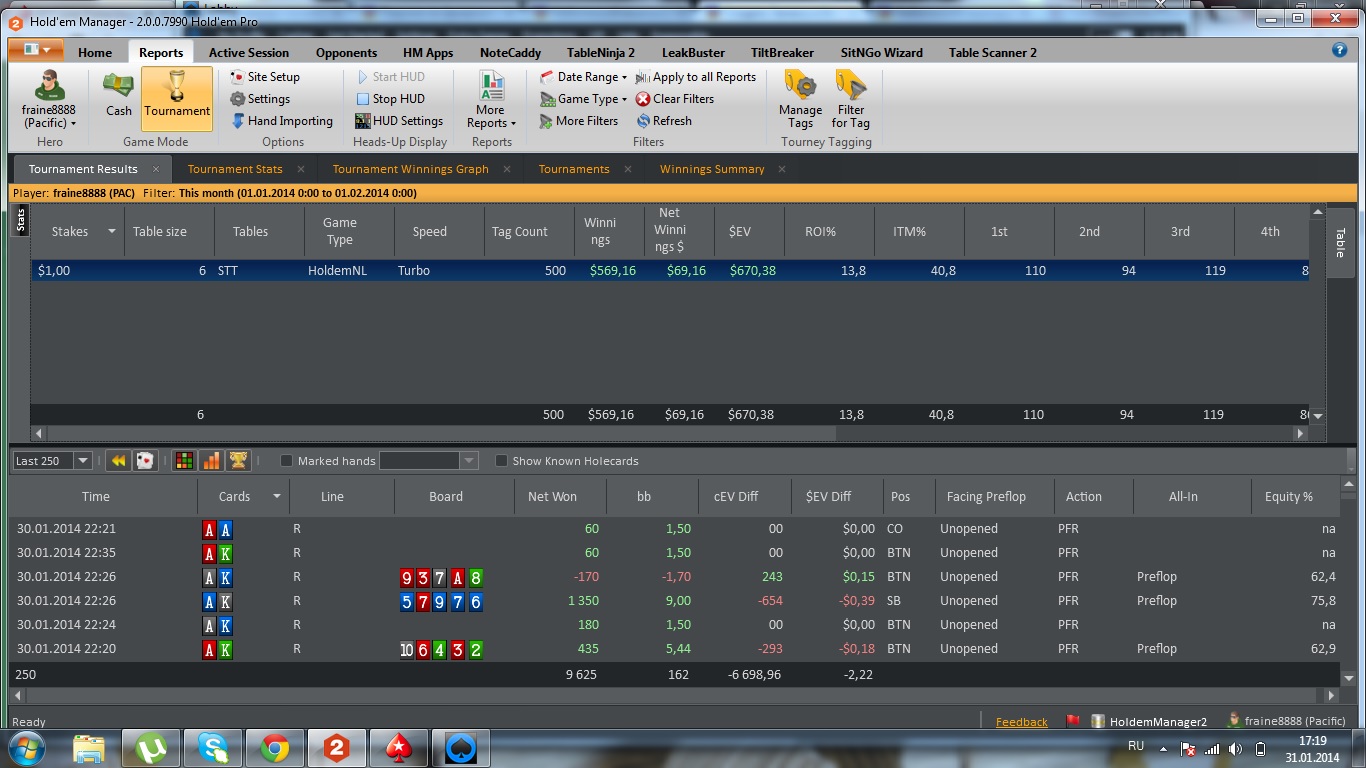Click Clear Filters

(675, 99)
